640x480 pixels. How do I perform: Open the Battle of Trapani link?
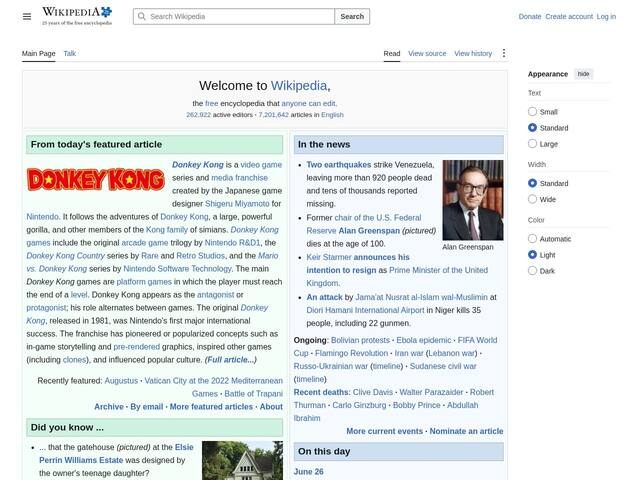[x=253, y=394]
